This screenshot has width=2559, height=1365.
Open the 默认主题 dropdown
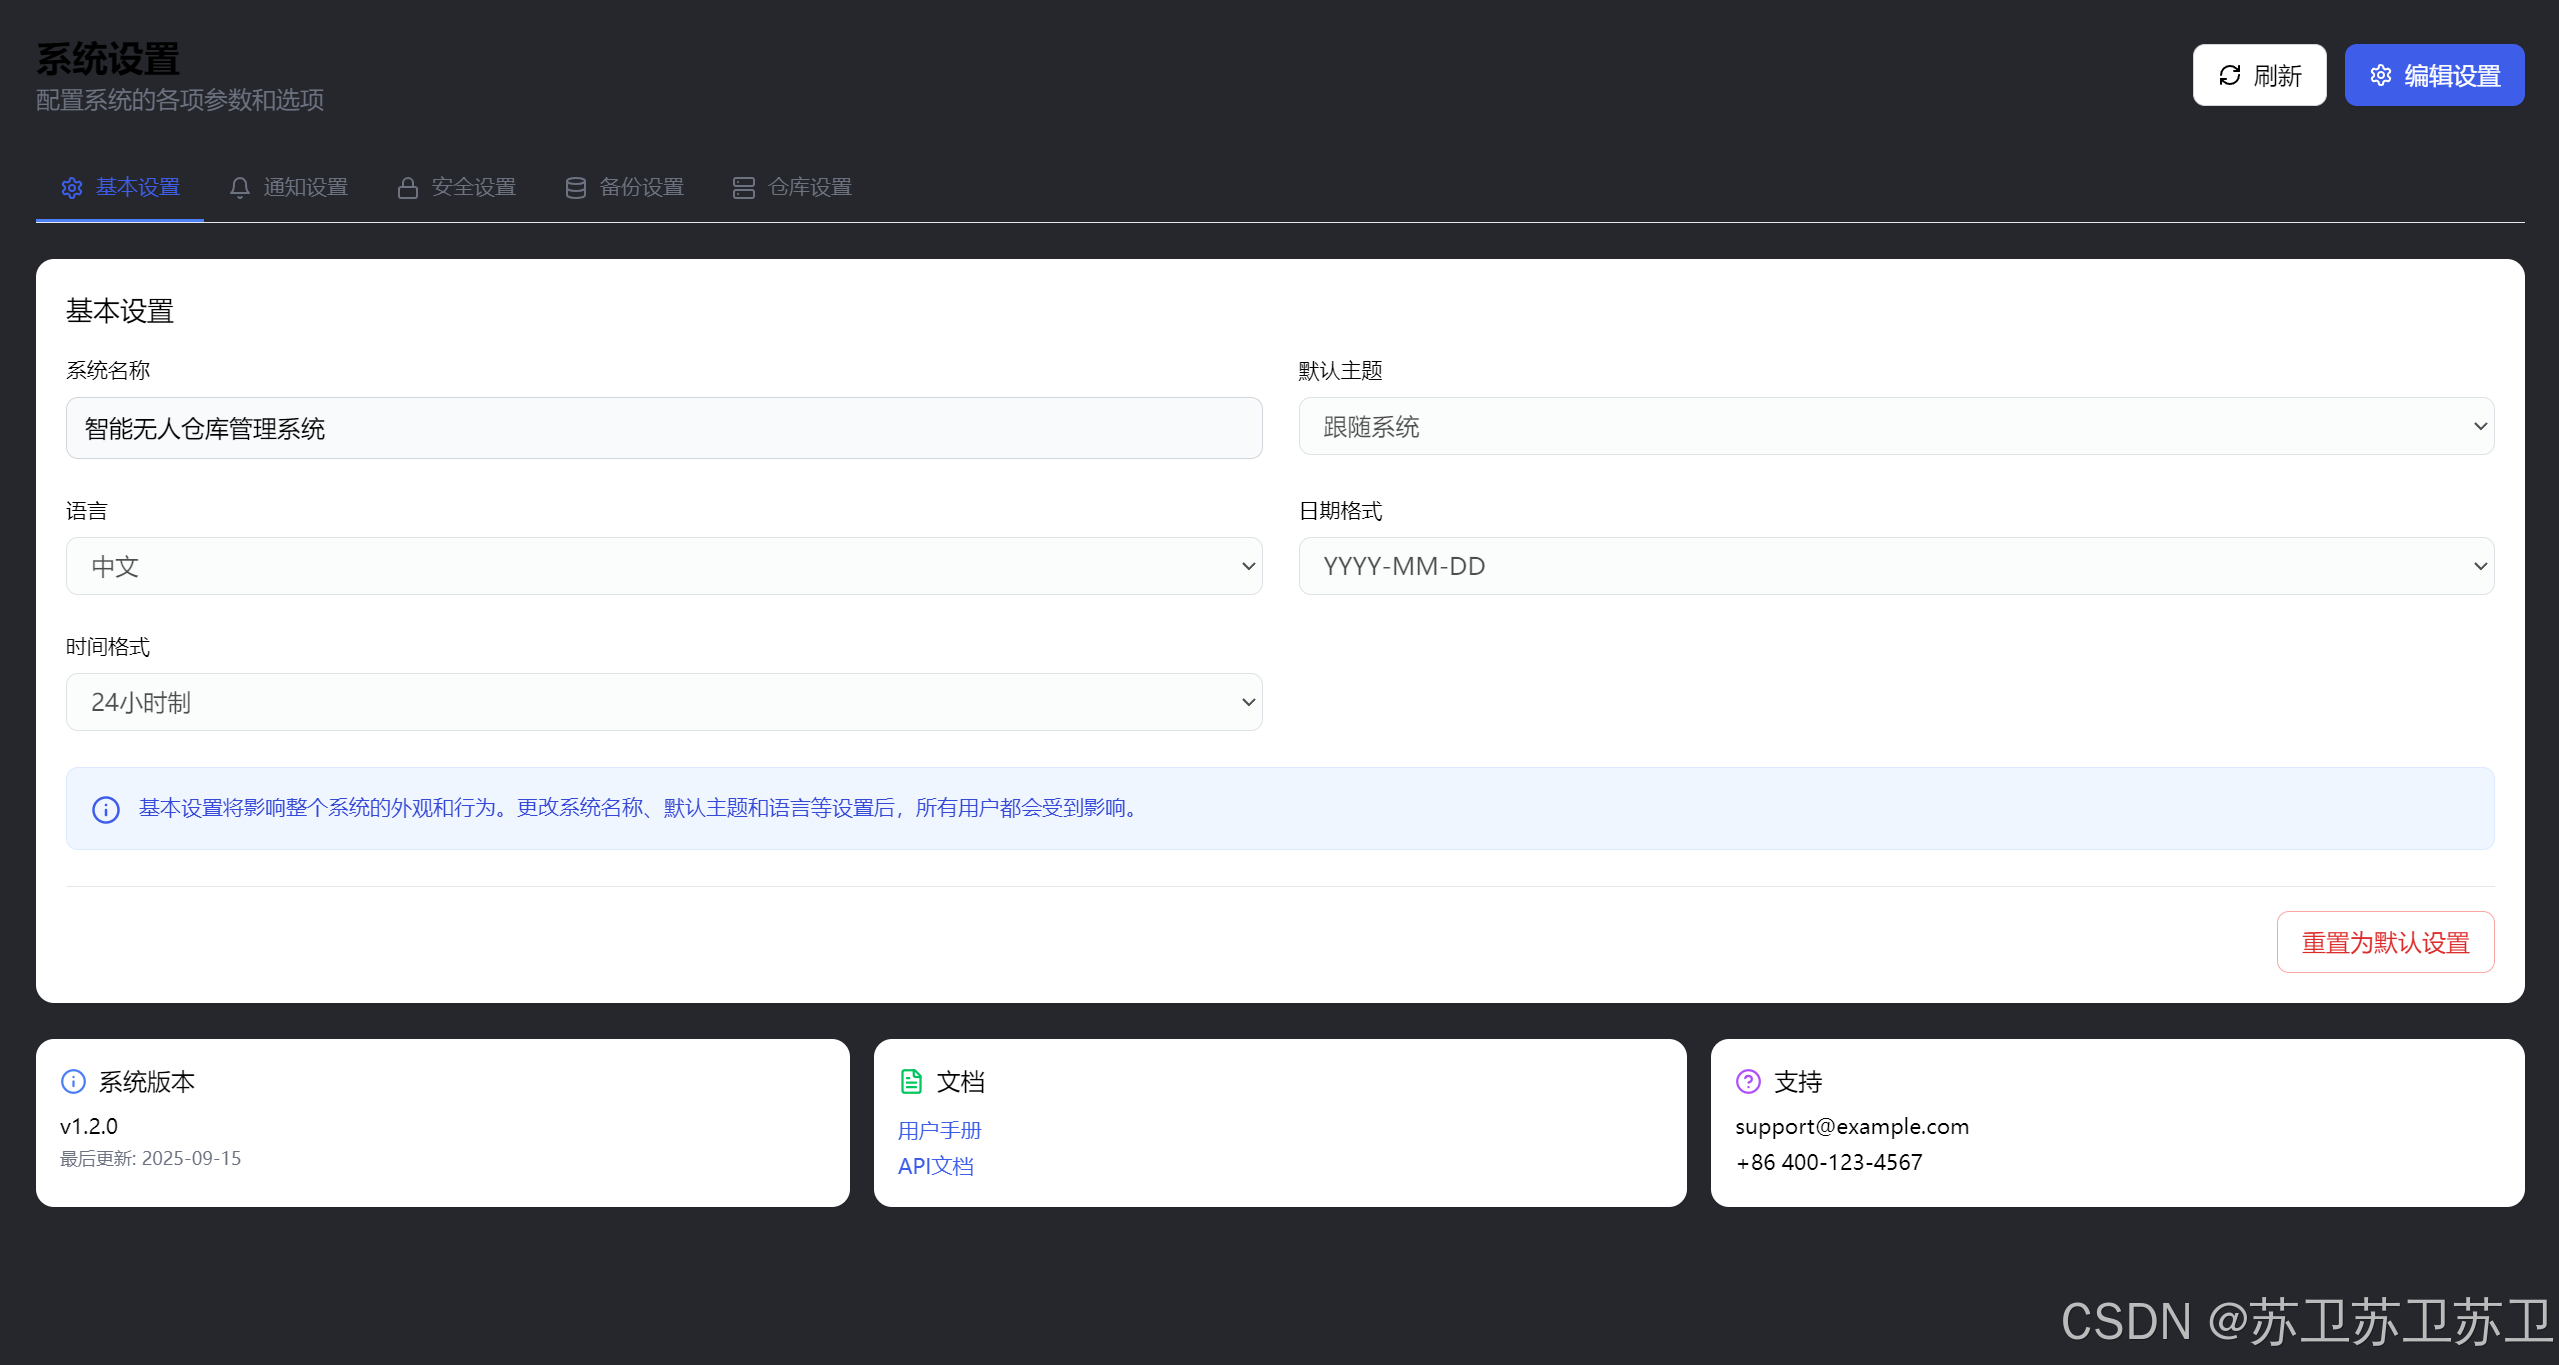(1895, 427)
